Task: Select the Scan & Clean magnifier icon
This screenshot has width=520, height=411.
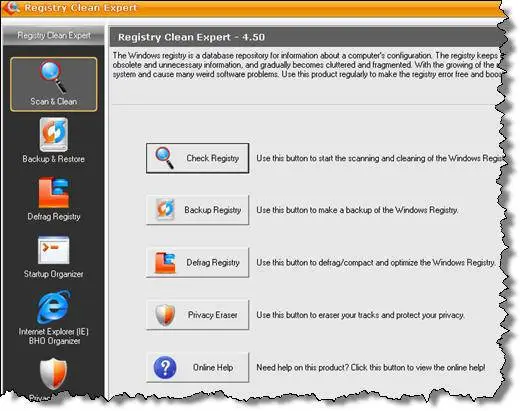Action: [53, 77]
